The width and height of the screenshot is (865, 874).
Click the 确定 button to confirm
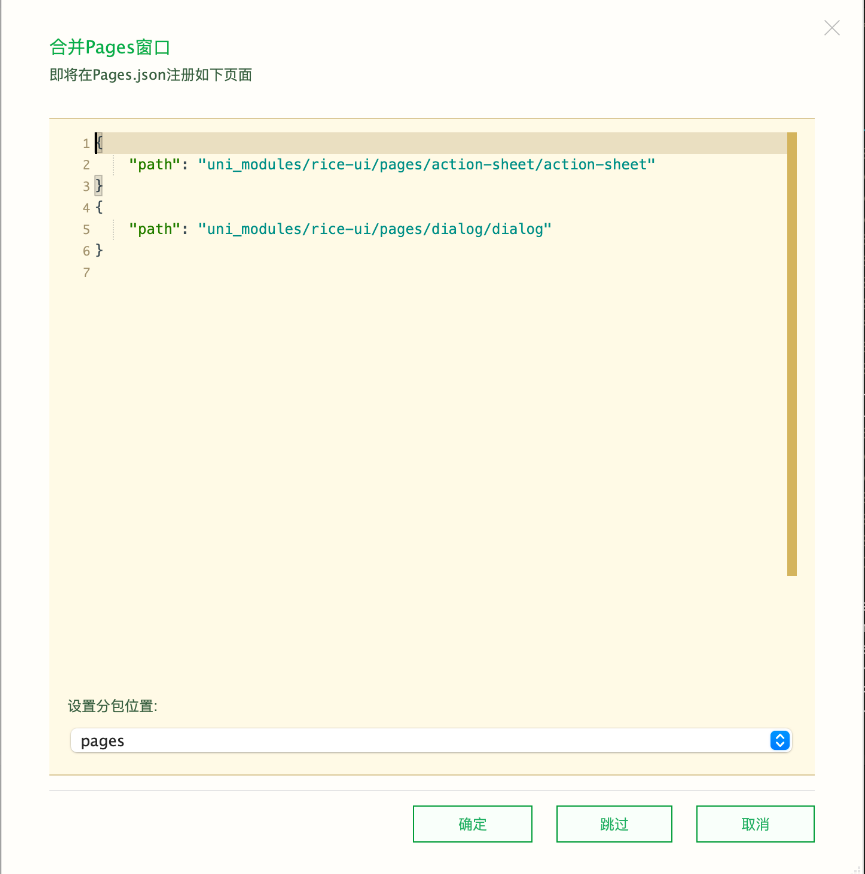[472, 824]
